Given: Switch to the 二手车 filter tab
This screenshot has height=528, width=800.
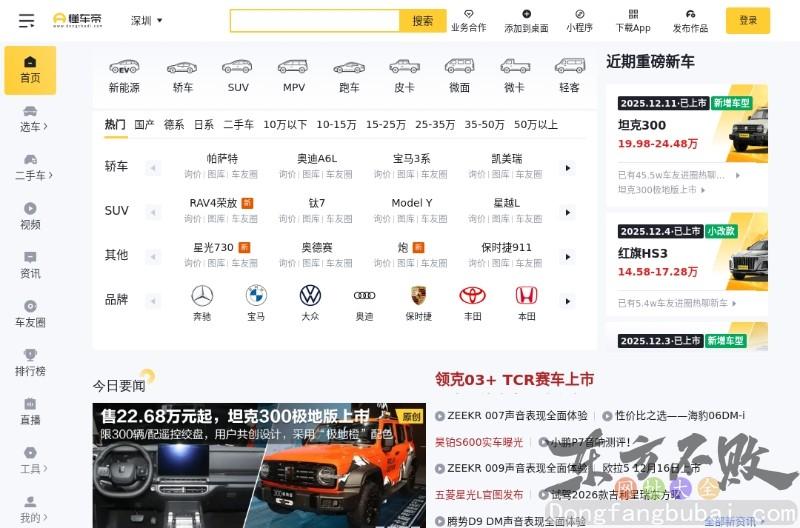Looking at the screenshot, I should [238, 124].
